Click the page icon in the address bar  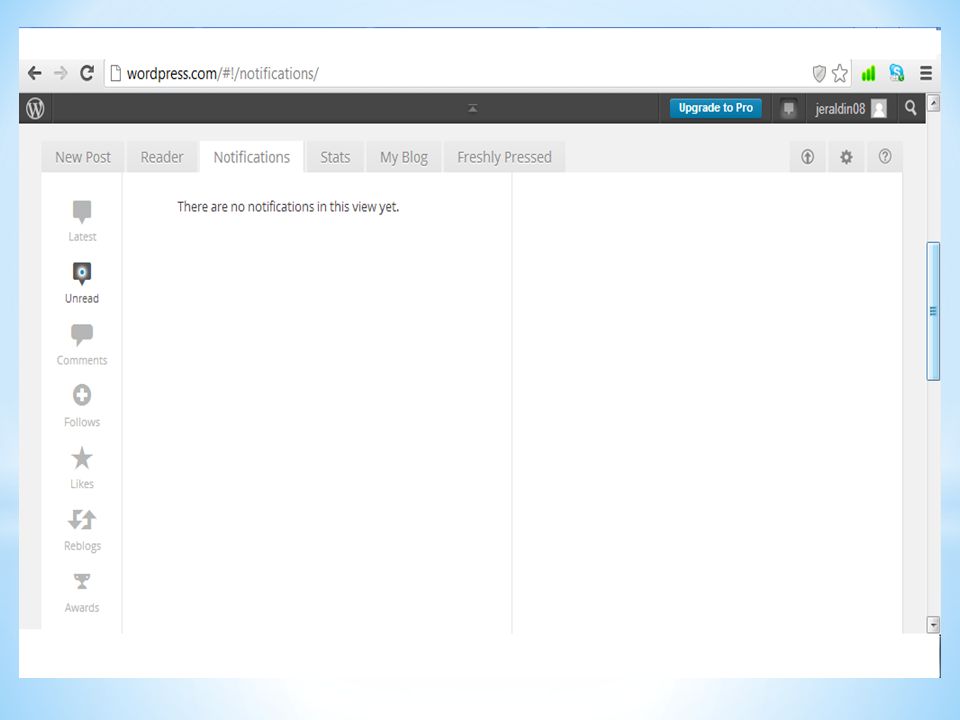(115, 73)
